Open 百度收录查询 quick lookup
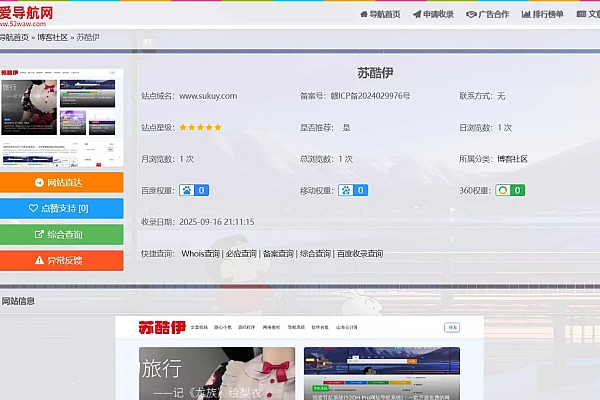 coord(360,253)
